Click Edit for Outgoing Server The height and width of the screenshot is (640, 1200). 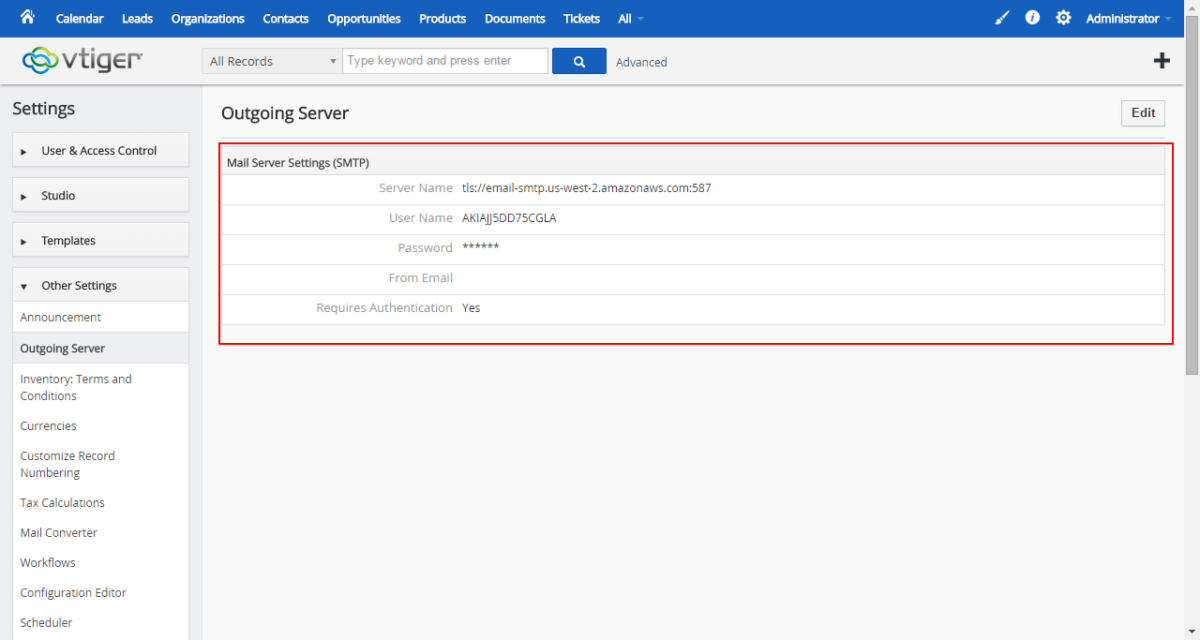tap(1143, 113)
